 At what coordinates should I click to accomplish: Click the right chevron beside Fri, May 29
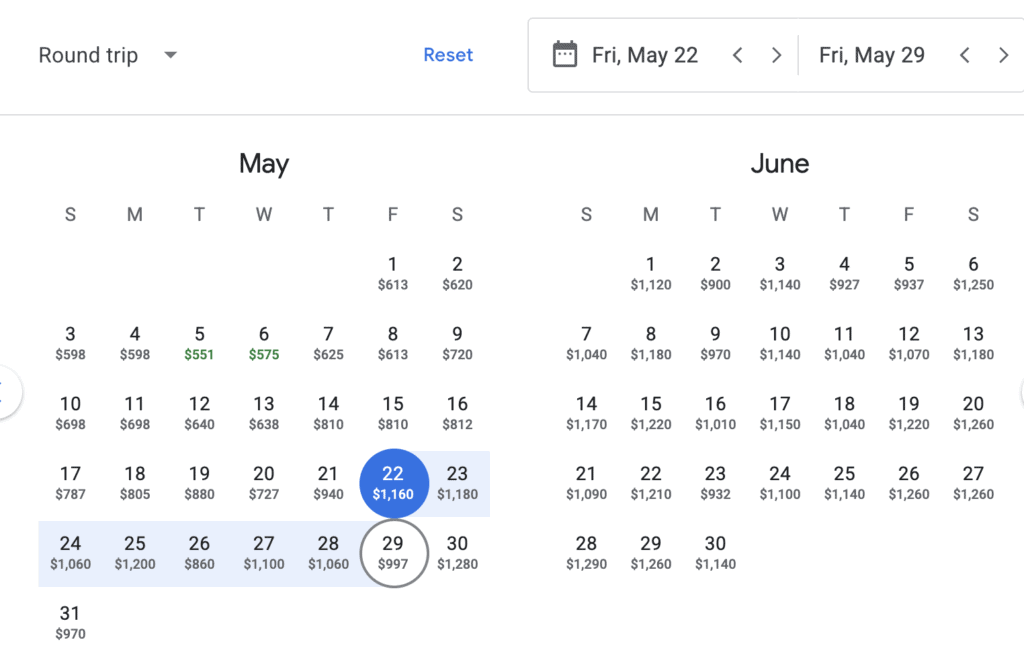(x=1003, y=55)
